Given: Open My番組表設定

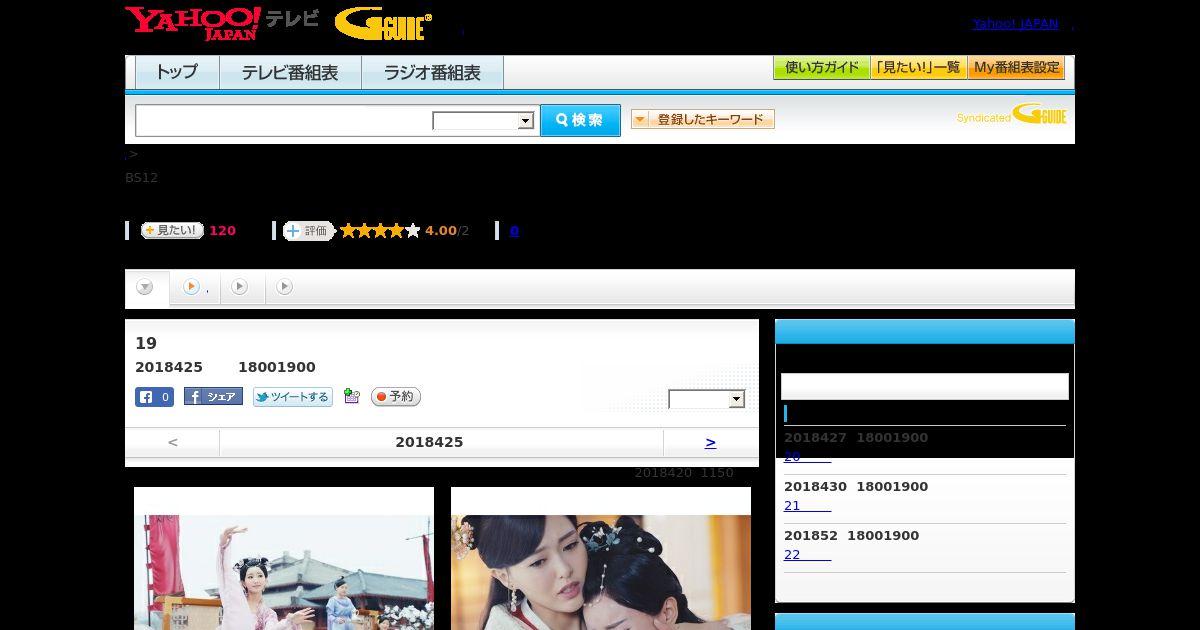Looking at the screenshot, I should pyautogui.click(x=1016, y=68).
